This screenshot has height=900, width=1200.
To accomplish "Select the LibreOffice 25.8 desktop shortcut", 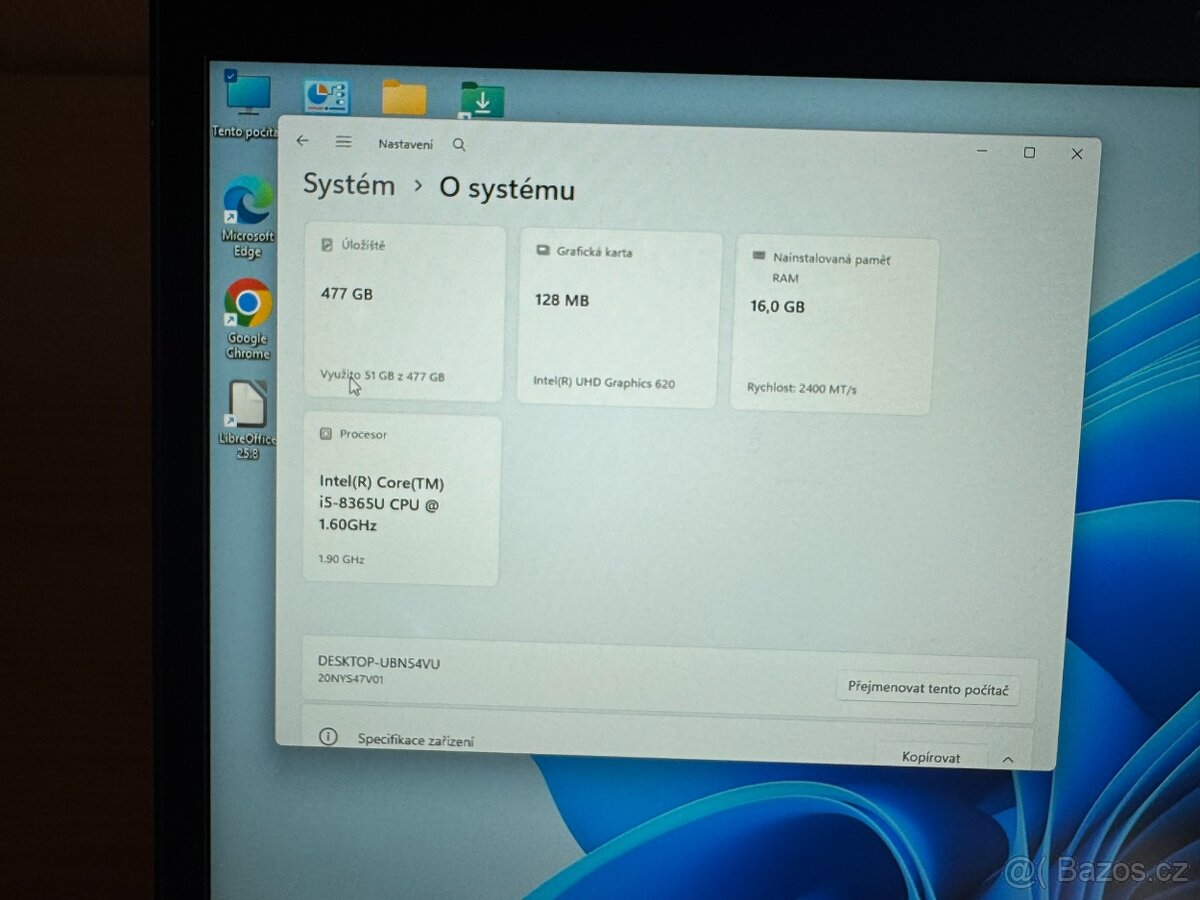I will tap(247, 405).
